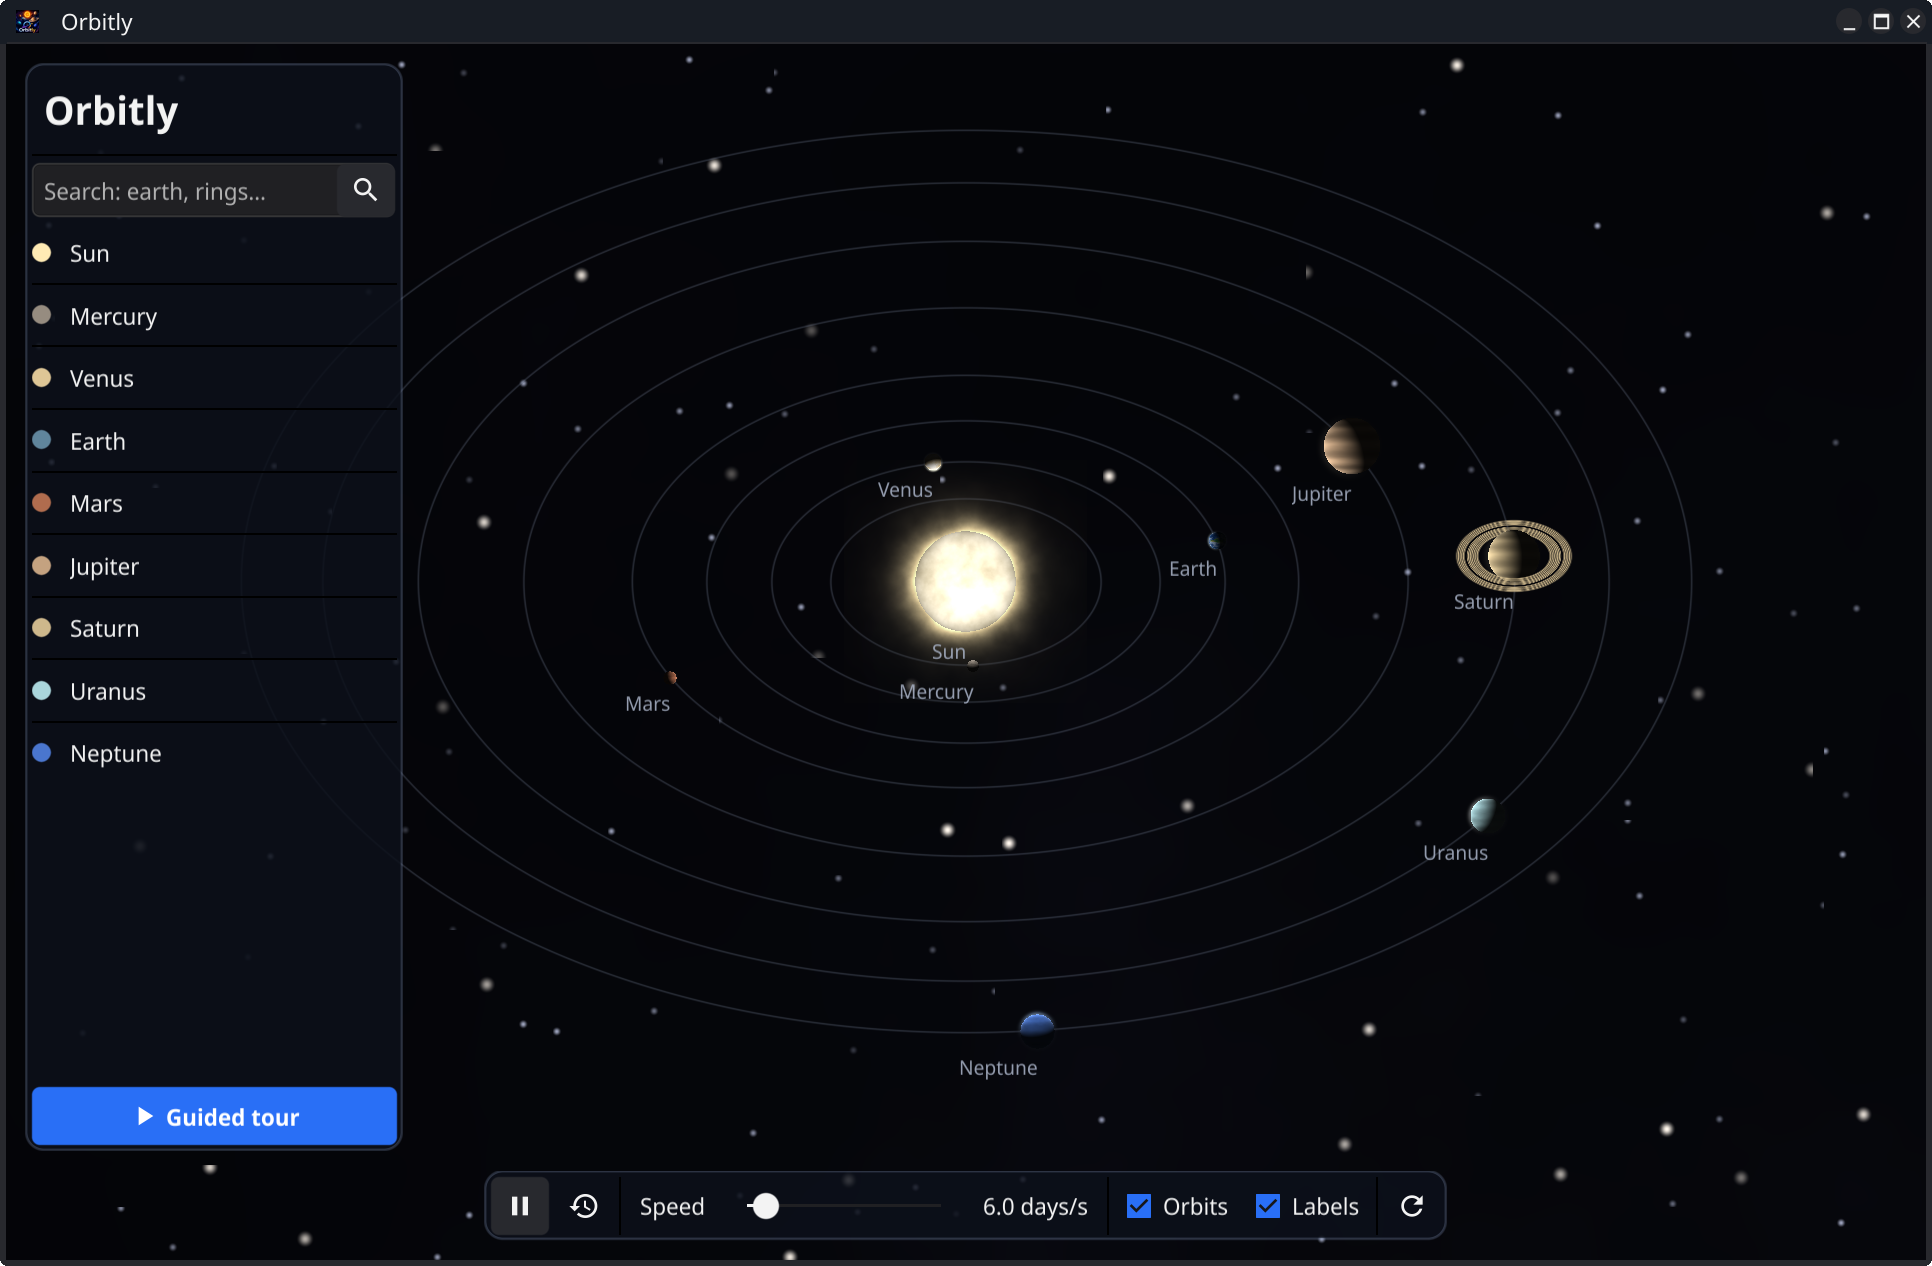The image size is (1932, 1266).
Task: Select Neptune in the sidebar list
Action: [x=214, y=753]
